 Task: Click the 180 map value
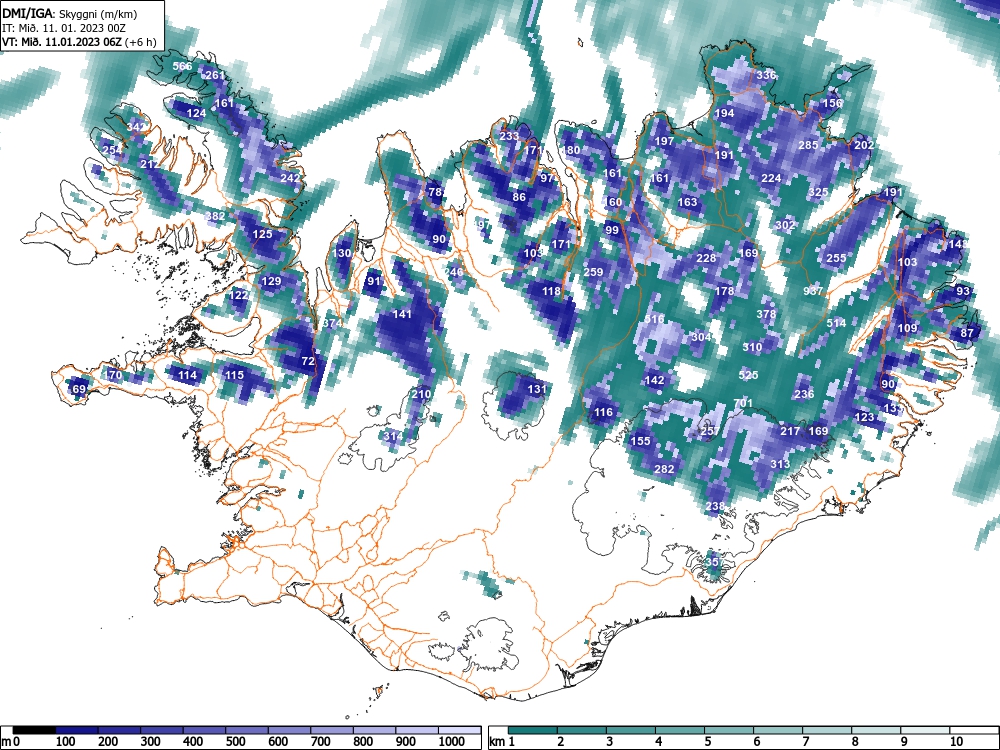570,151
